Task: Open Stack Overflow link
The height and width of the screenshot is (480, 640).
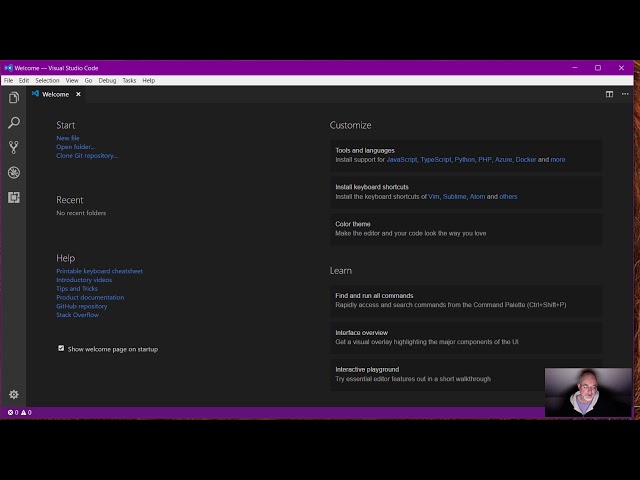Action: pyautogui.click(x=78, y=315)
